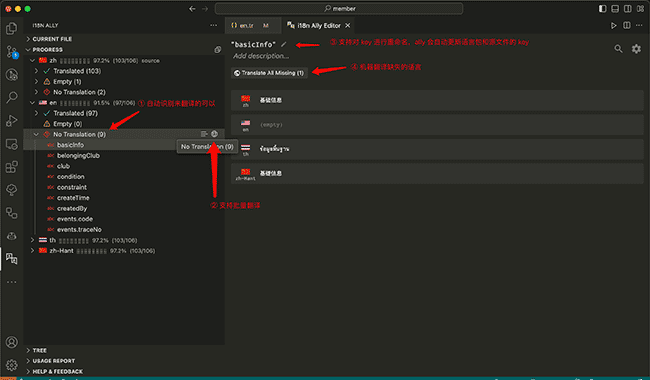The image size is (650, 380).
Task: Go forward with the navigation arrow
Action: (x=205, y=9)
